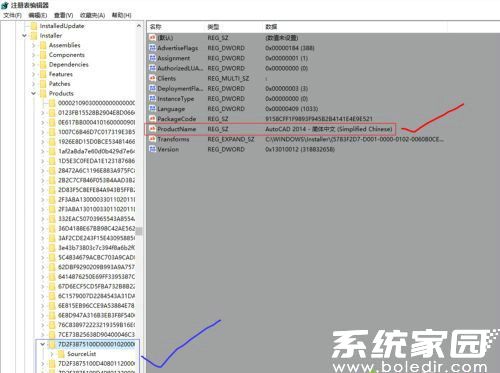
Task: Expand the Dependencies key
Action: pyautogui.click(x=34, y=65)
